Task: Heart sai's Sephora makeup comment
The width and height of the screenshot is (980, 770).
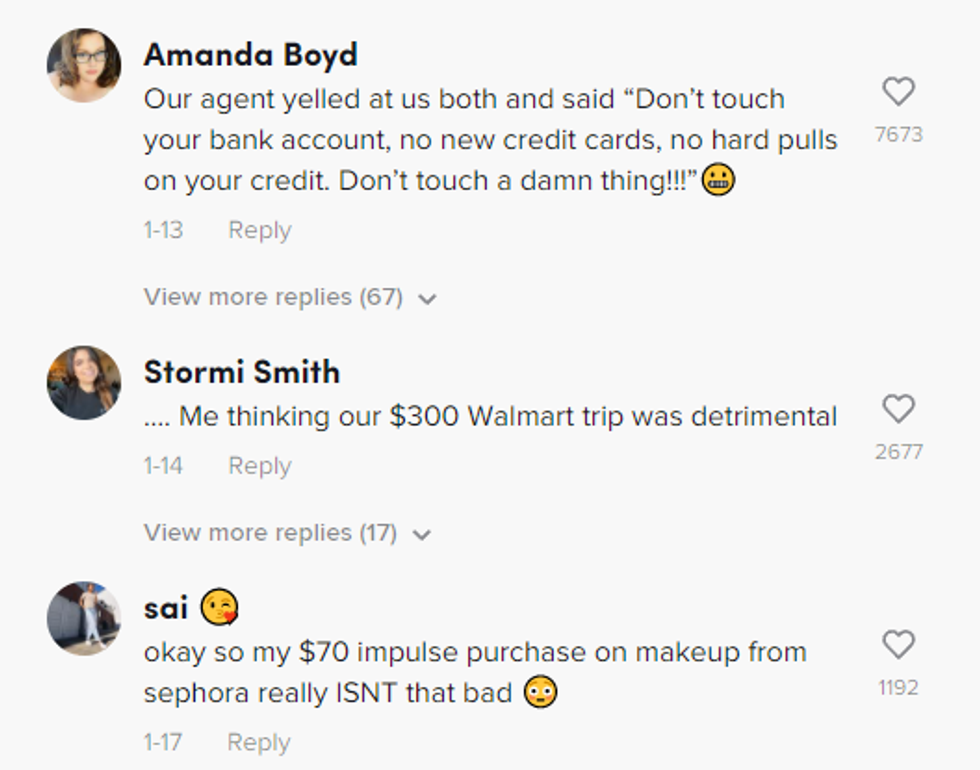Action: [x=898, y=645]
